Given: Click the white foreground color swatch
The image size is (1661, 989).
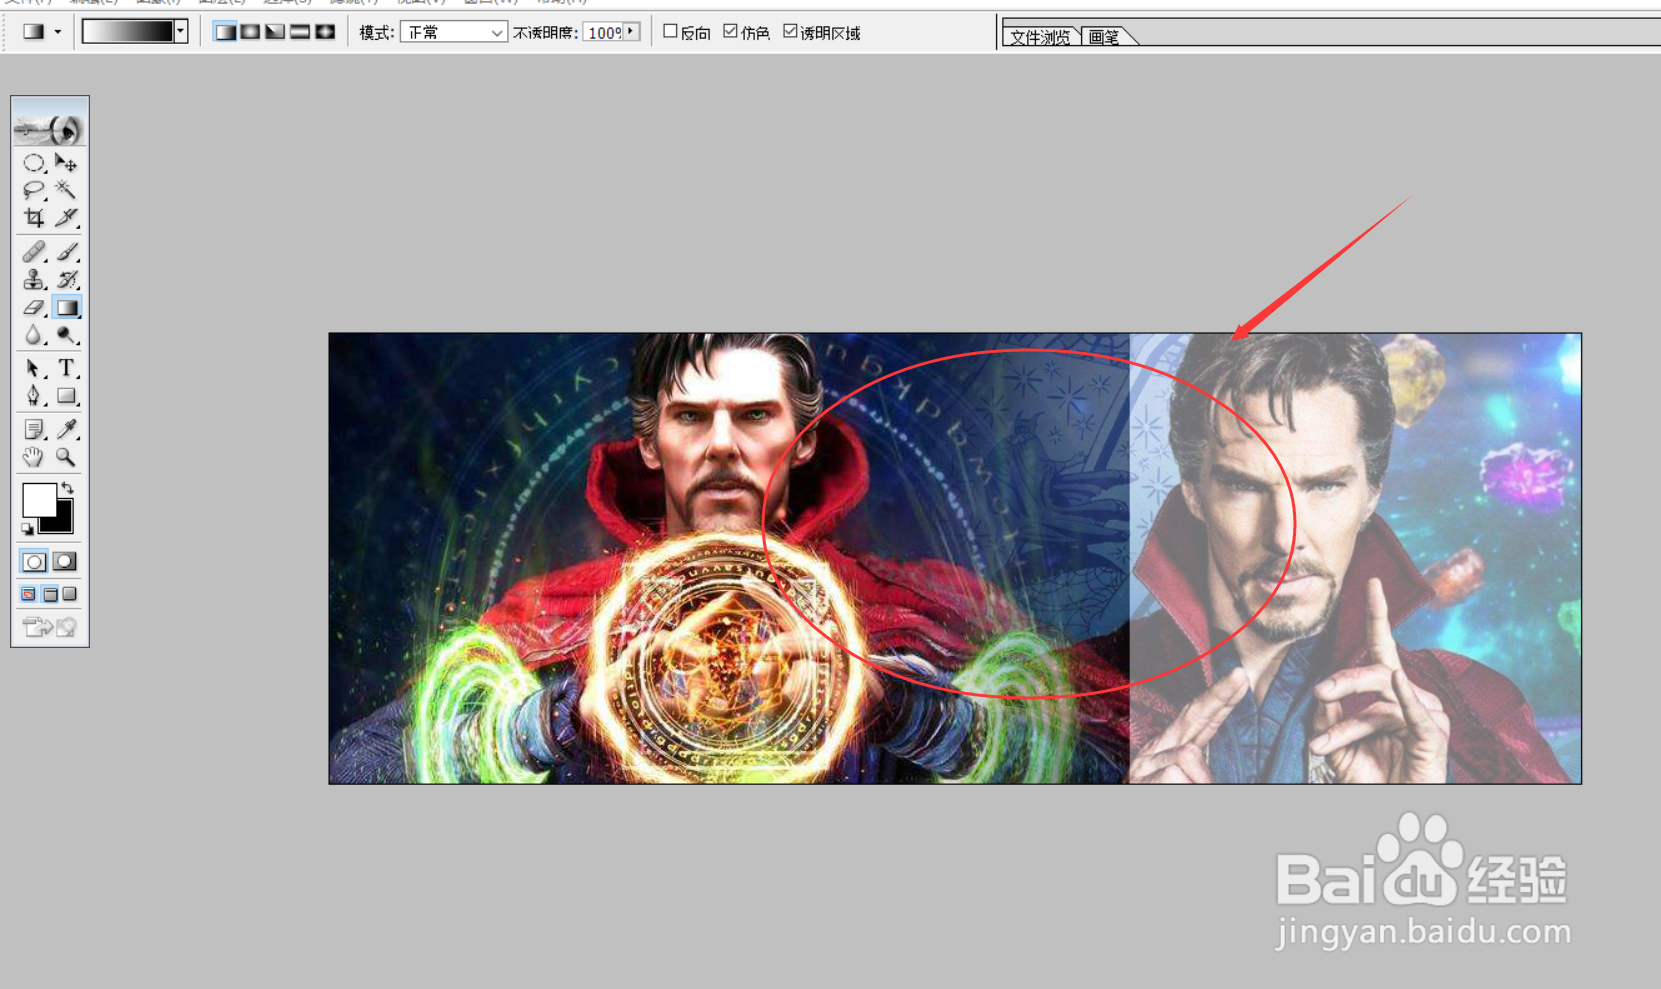Looking at the screenshot, I should pyautogui.click(x=38, y=498).
